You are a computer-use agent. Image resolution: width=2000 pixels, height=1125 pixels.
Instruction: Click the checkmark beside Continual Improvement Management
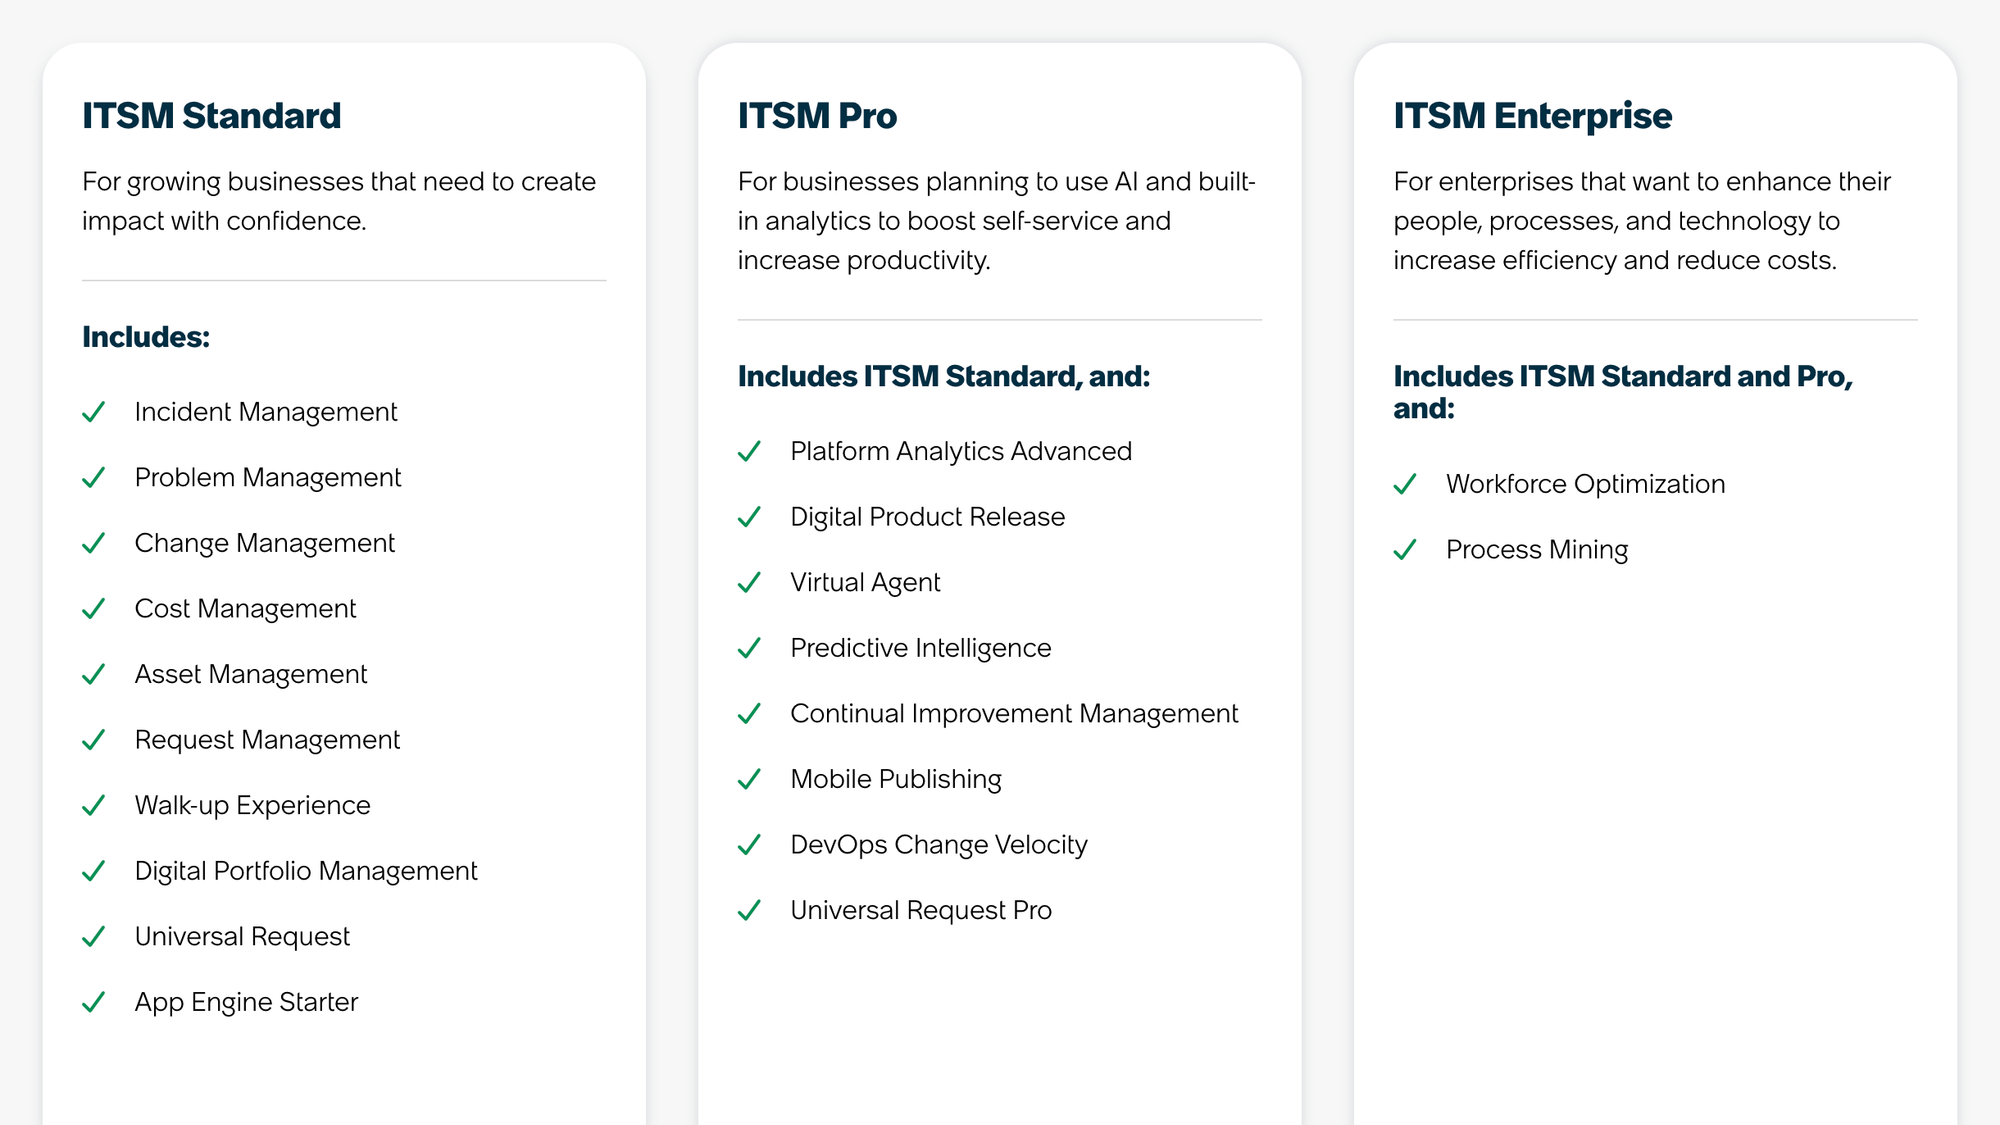(750, 714)
